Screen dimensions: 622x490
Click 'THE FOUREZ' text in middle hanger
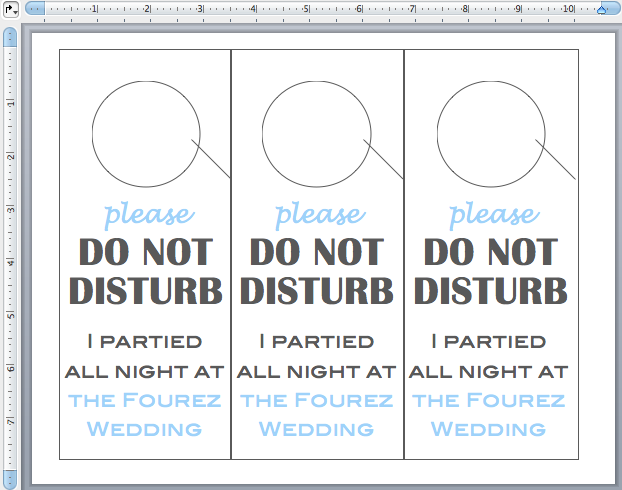point(317,400)
